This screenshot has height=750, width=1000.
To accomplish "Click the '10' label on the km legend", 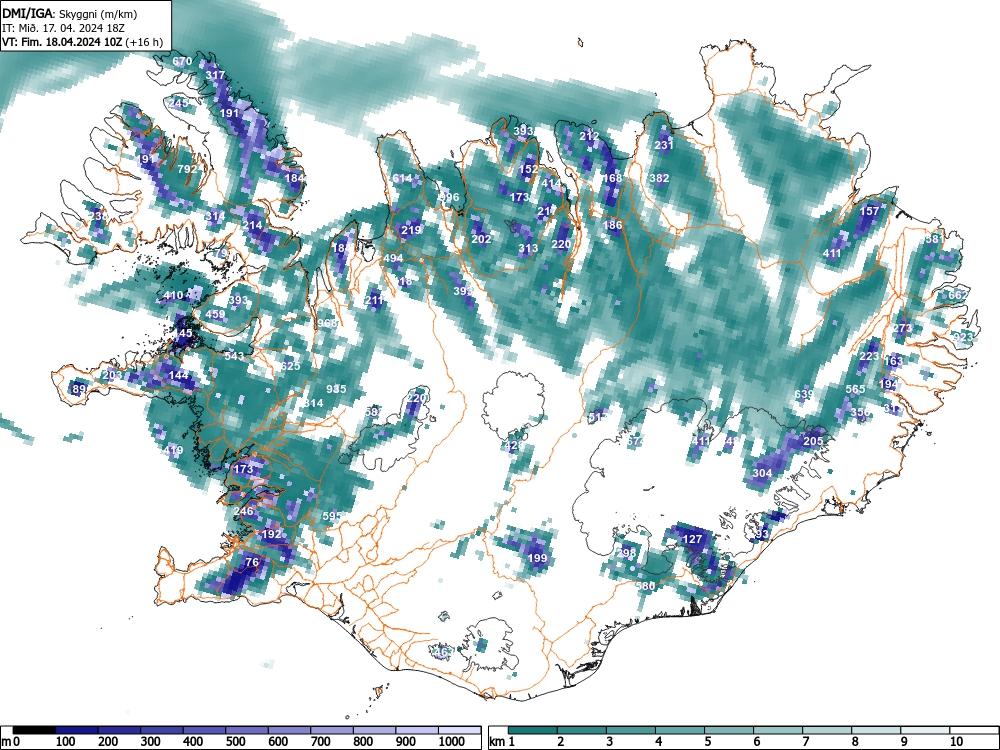I will coord(956,742).
